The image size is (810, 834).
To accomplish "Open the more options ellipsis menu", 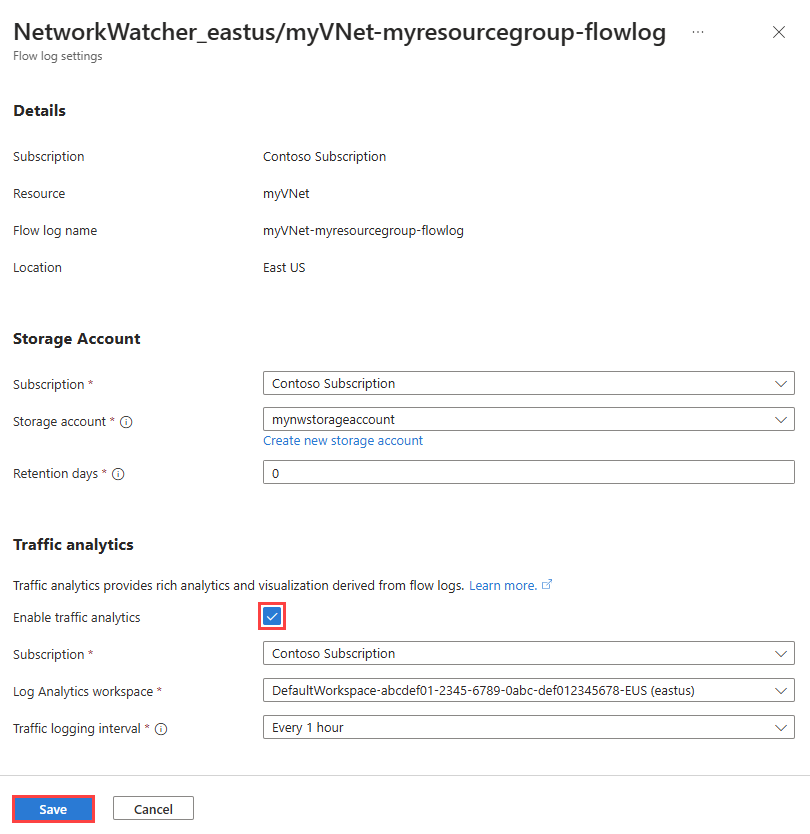I will pos(698,32).
